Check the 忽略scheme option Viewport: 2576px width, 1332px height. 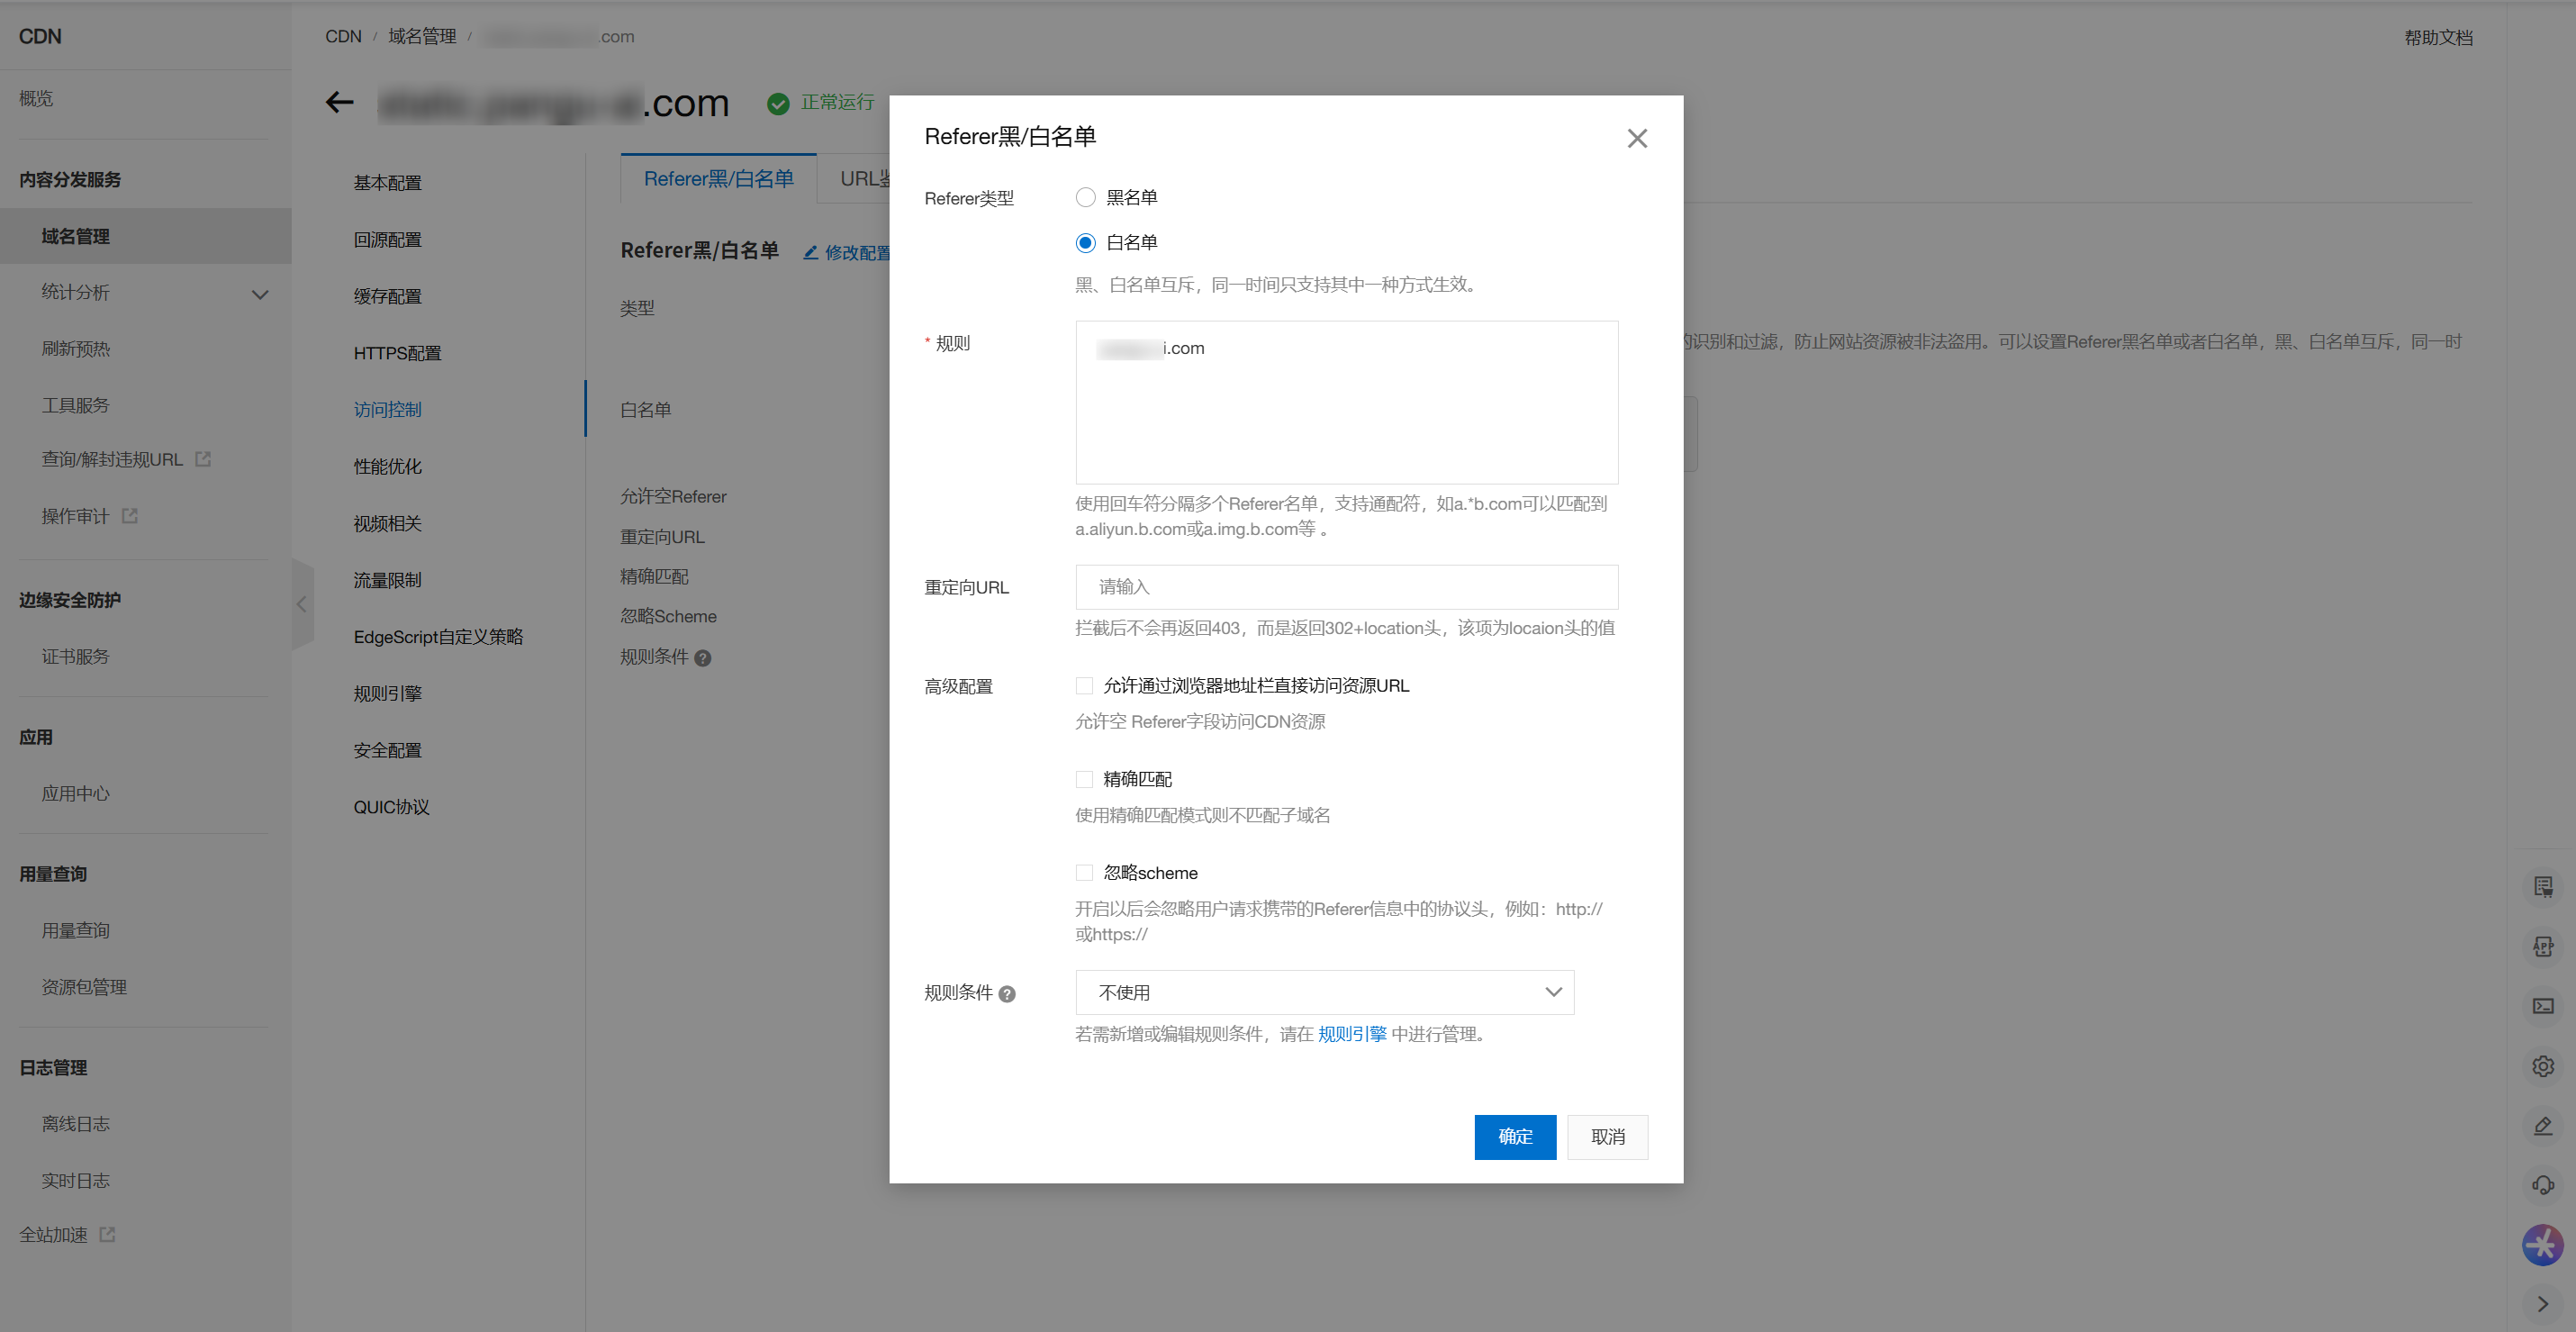coord(1084,872)
